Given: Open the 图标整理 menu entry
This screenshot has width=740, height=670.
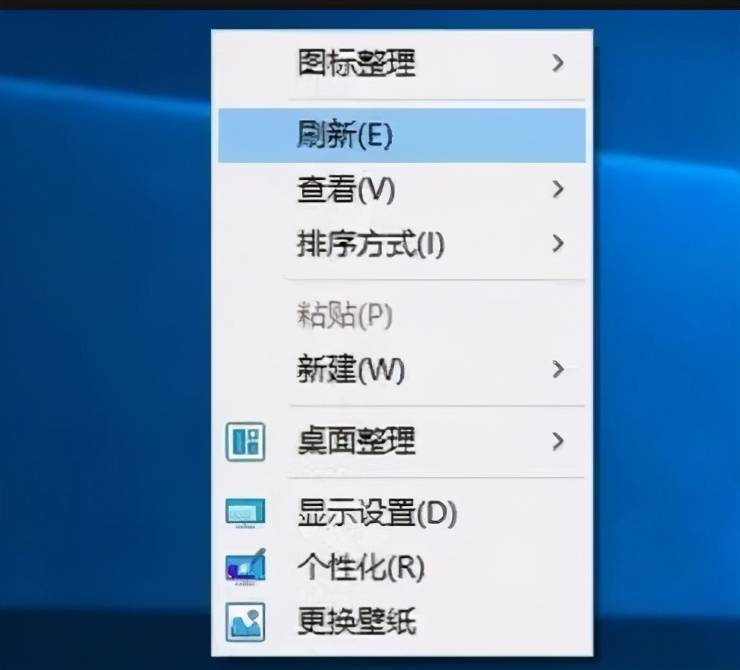Looking at the screenshot, I should point(402,63).
